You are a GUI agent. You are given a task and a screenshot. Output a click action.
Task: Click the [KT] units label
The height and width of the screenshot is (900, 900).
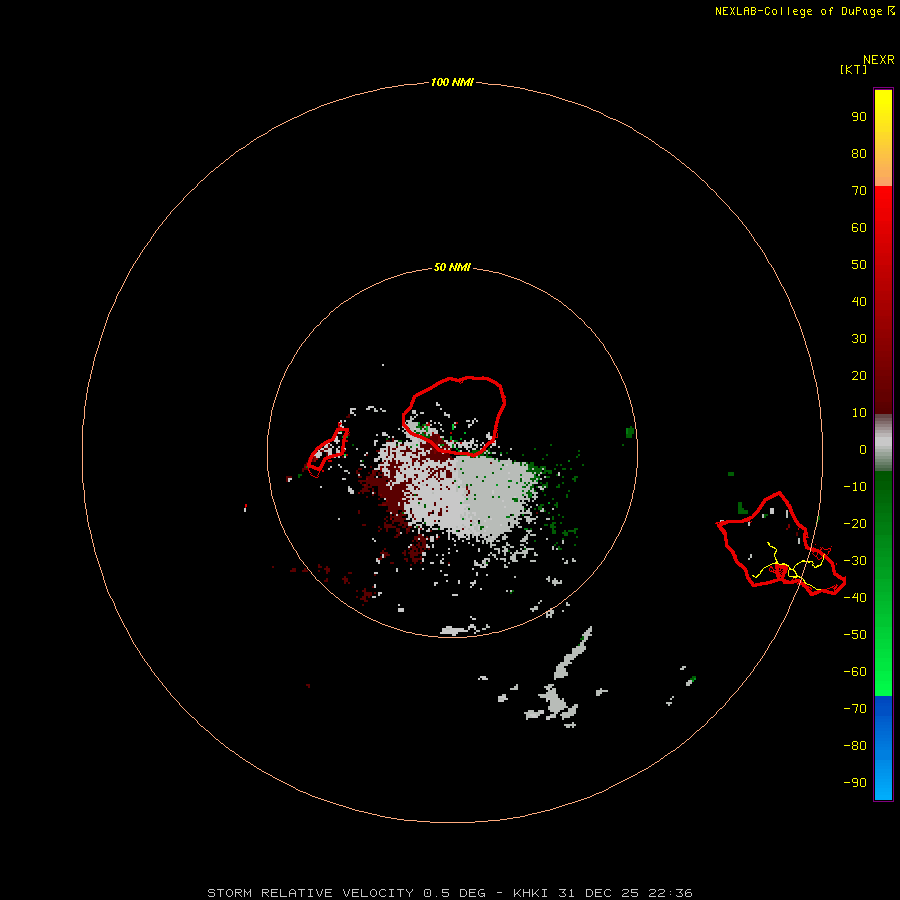tap(853, 69)
